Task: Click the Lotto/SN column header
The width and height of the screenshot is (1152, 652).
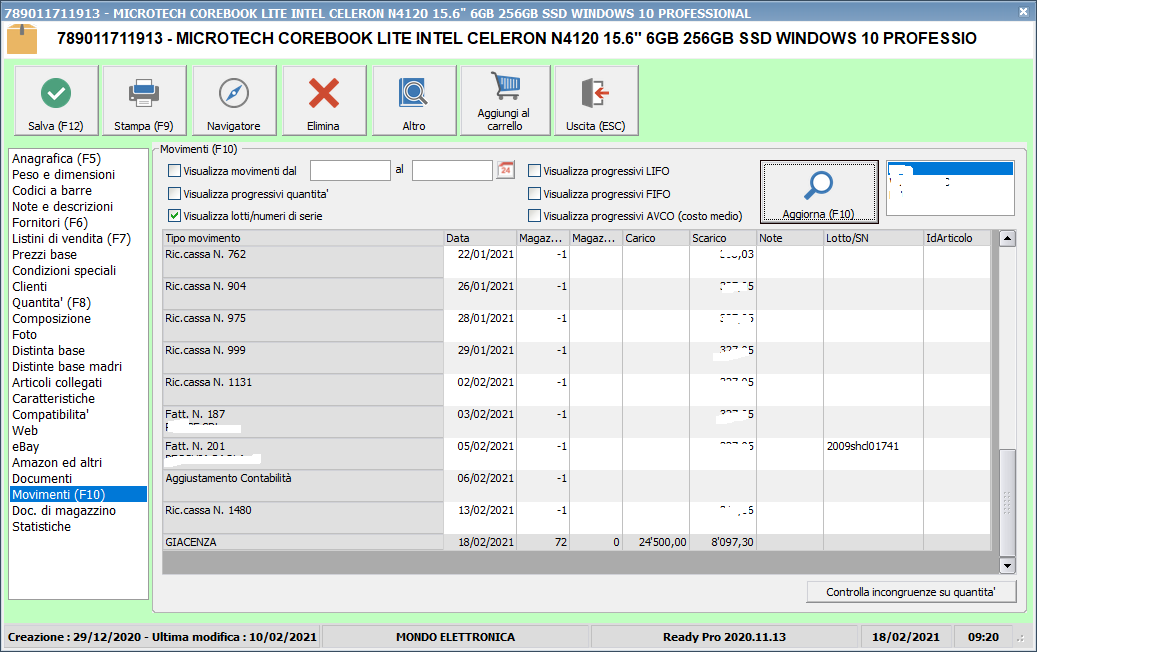Action: (x=874, y=238)
